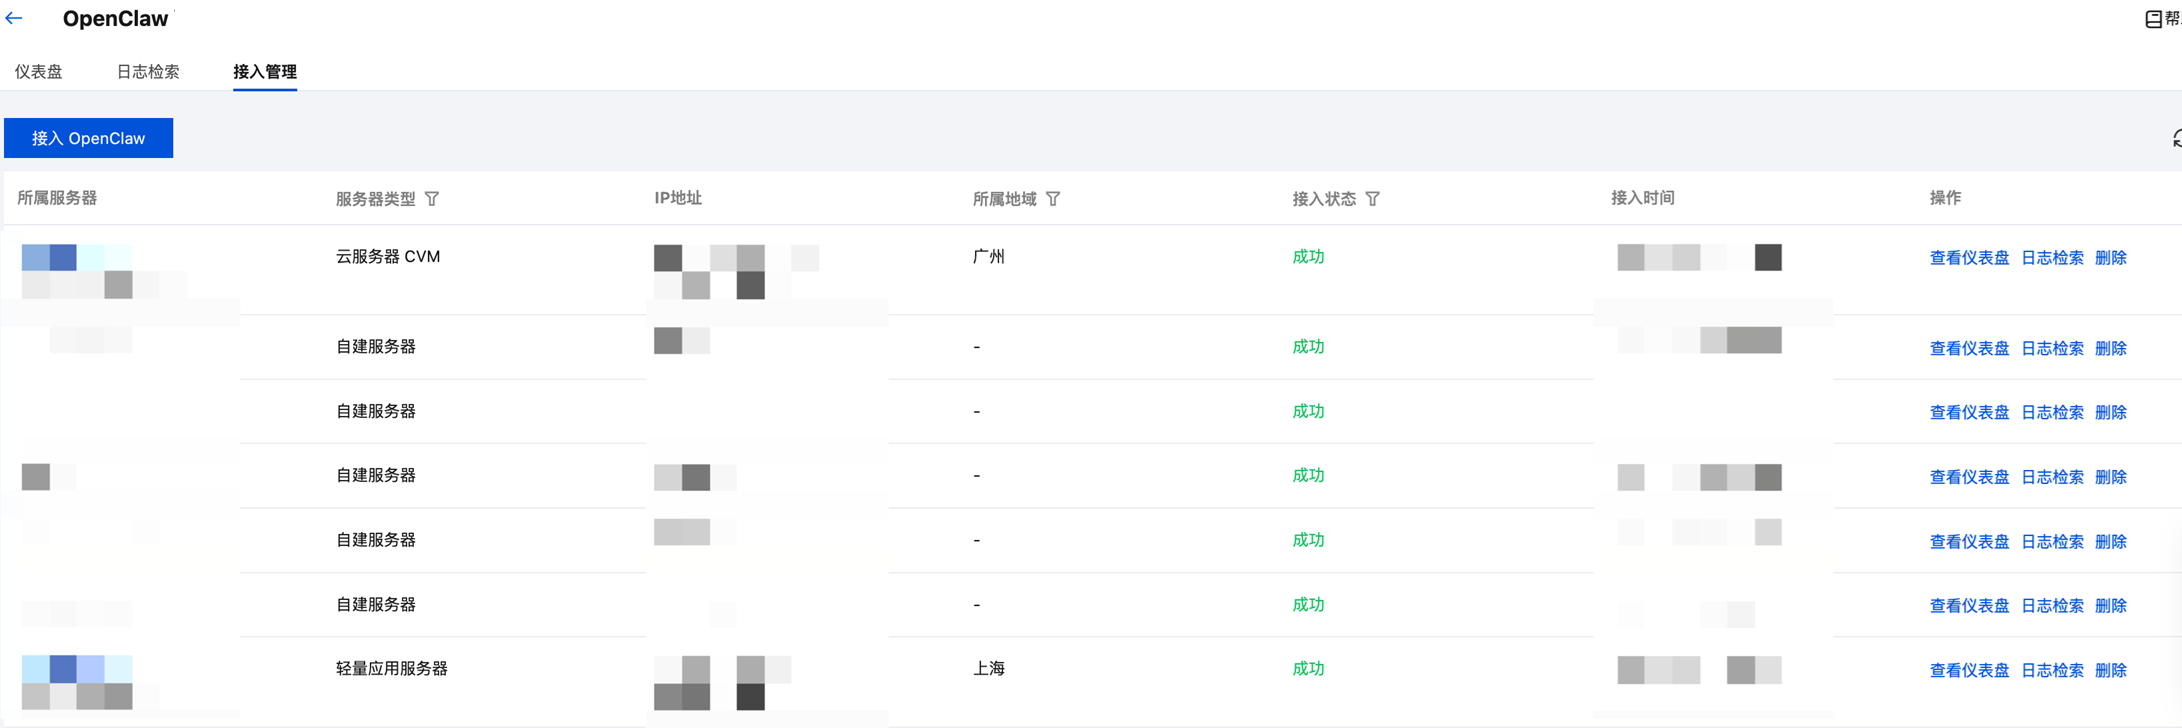Delete the 云服务器 CVM server entry

[2110, 258]
